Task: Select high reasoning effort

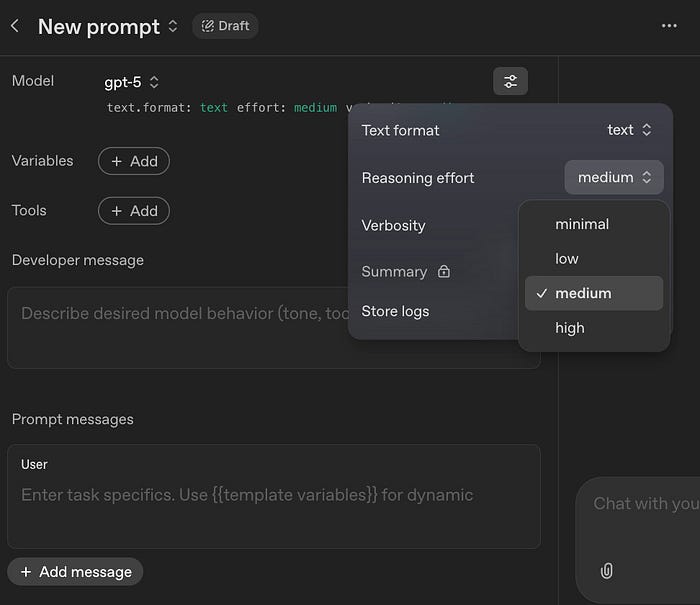Action: click(x=594, y=328)
